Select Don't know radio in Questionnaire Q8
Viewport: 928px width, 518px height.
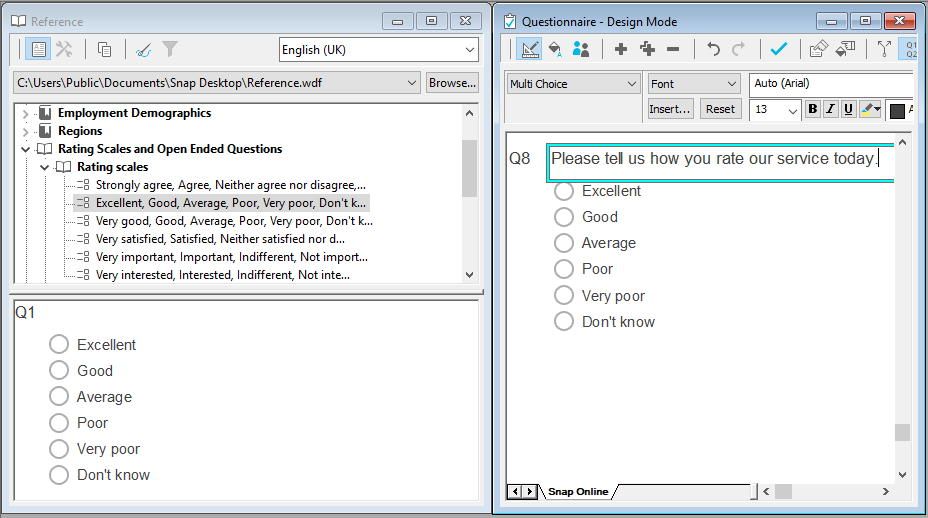coord(564,321)
